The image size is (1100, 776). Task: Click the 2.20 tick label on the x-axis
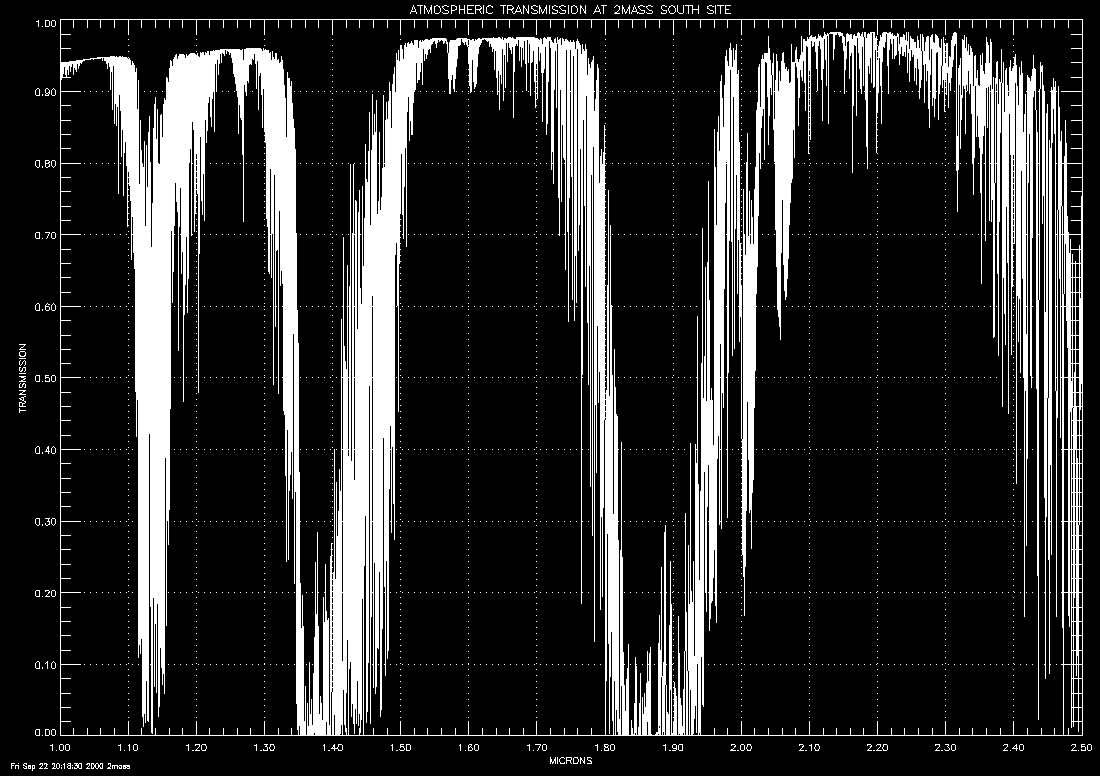pos(877,747)
